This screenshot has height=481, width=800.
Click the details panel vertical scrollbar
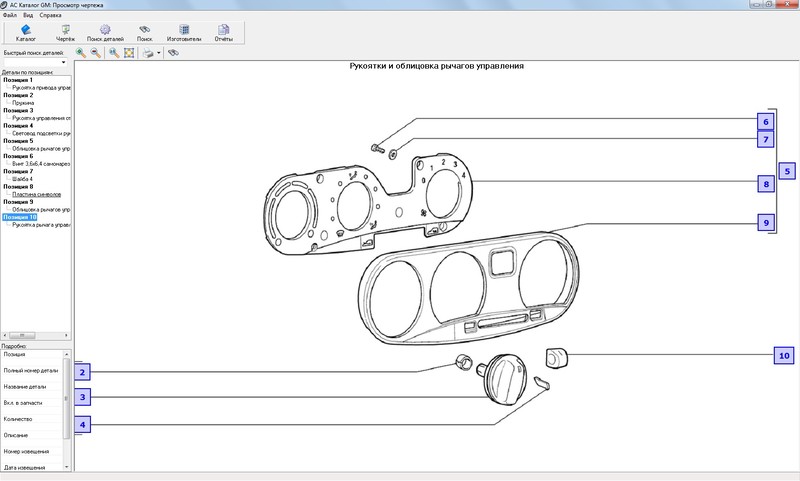[x=67, y=400]
